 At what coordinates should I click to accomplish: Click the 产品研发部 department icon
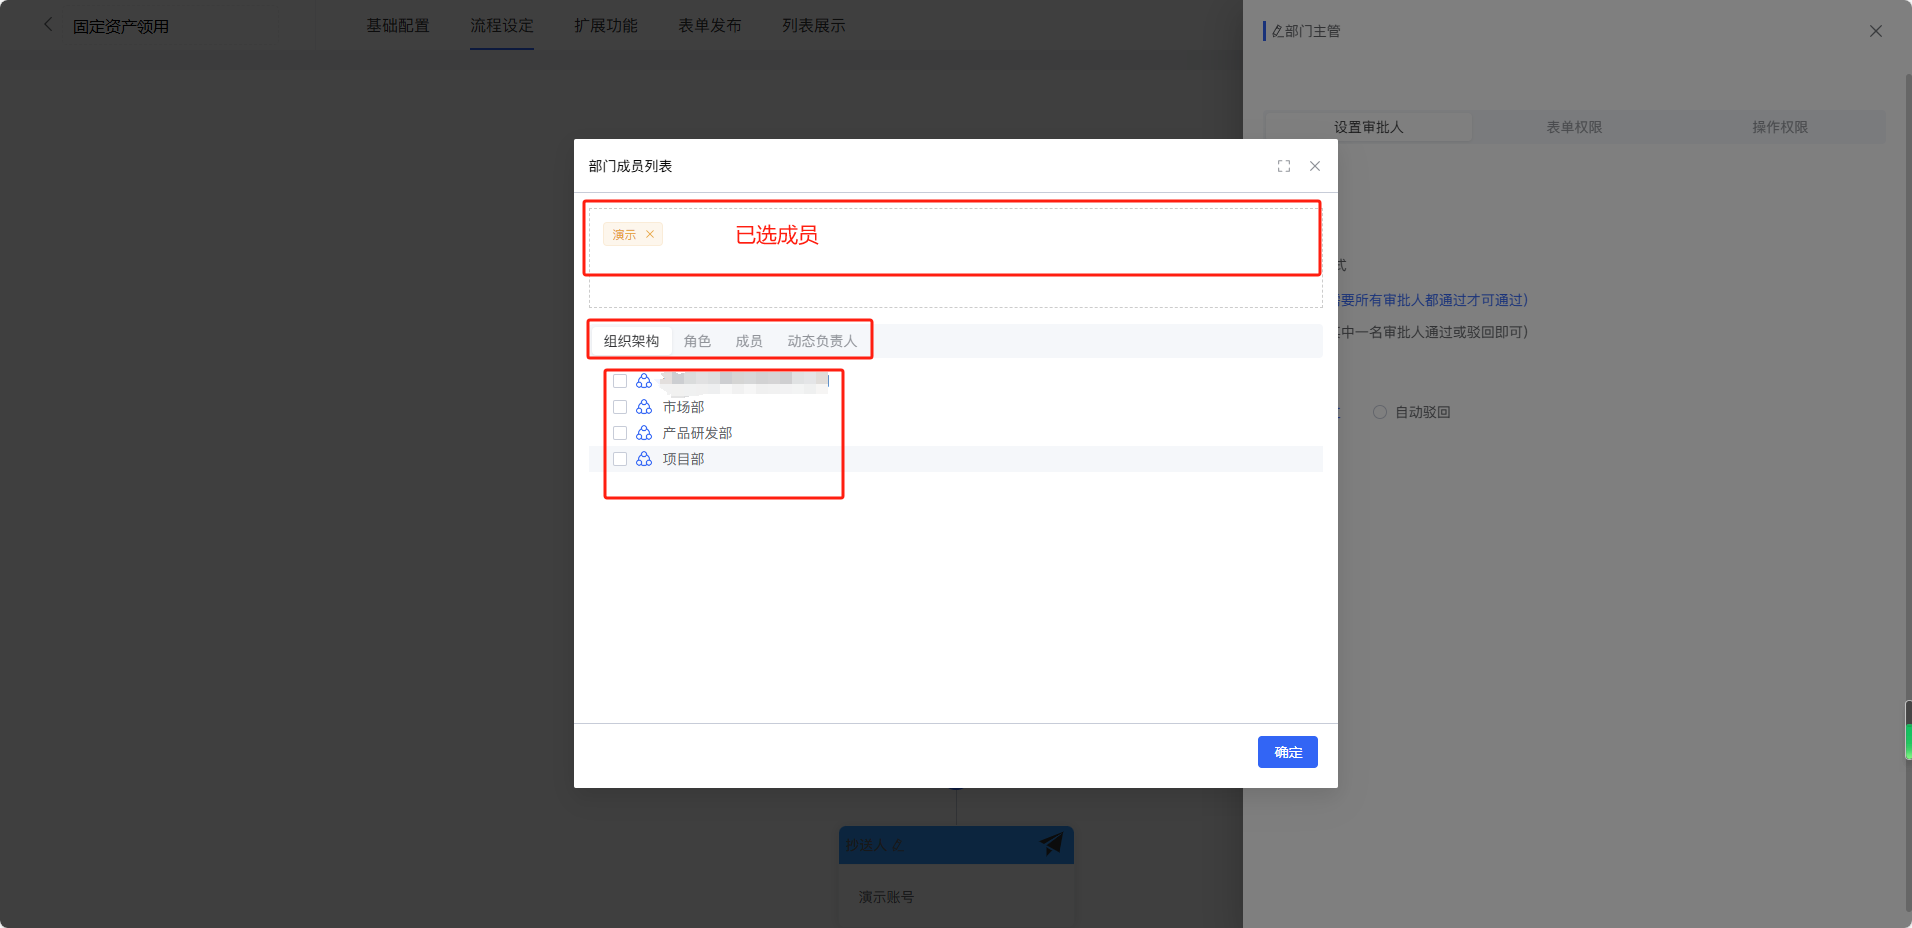point(644,433)
